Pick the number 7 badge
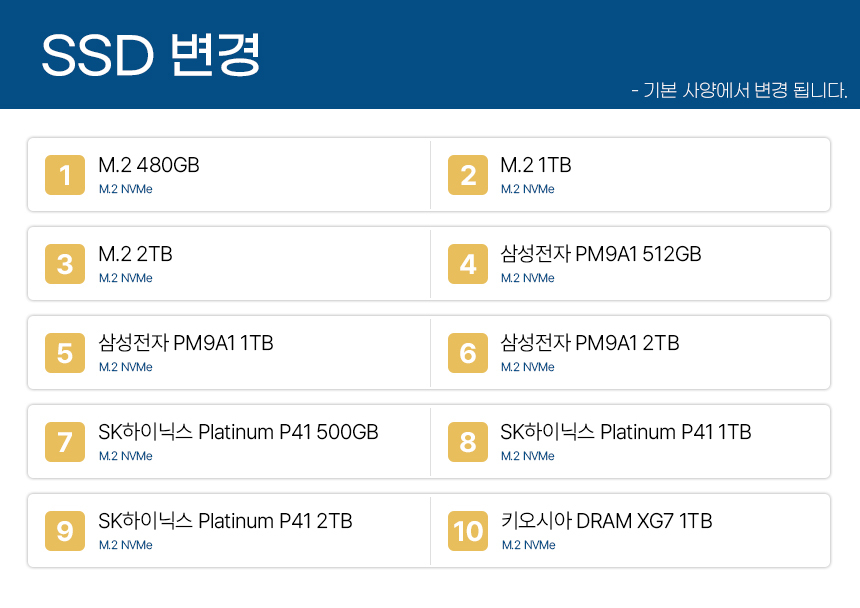This screenshot has height=608, width=860. [65, 442]
